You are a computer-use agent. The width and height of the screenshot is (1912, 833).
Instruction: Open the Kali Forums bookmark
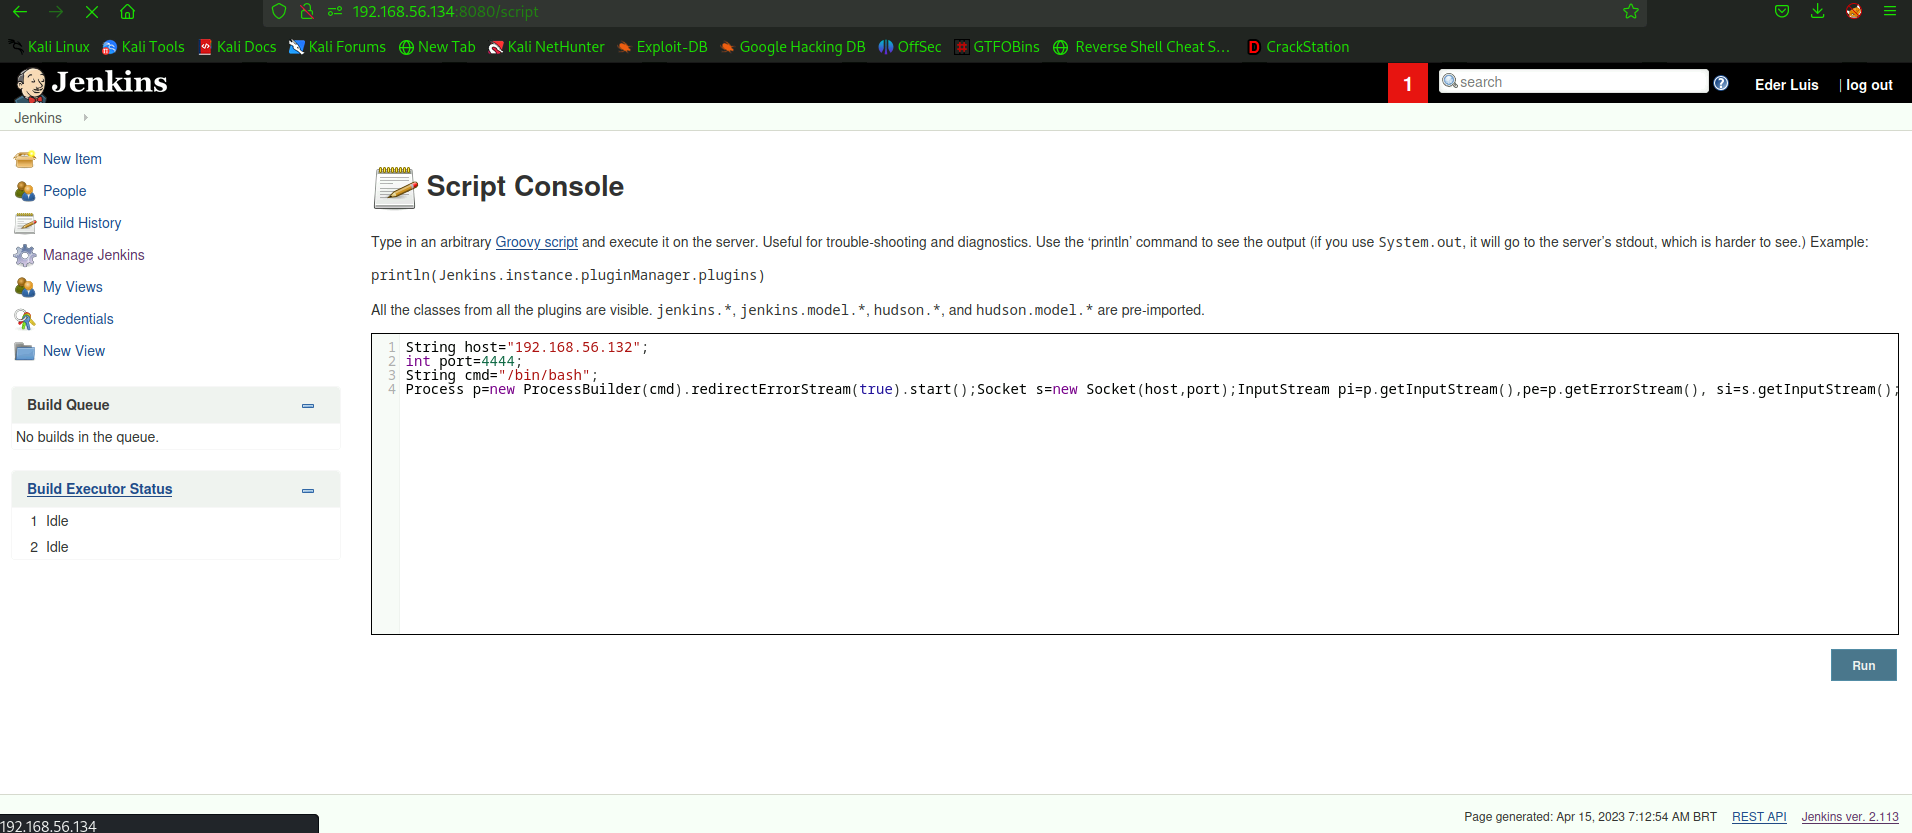point(337,47)
